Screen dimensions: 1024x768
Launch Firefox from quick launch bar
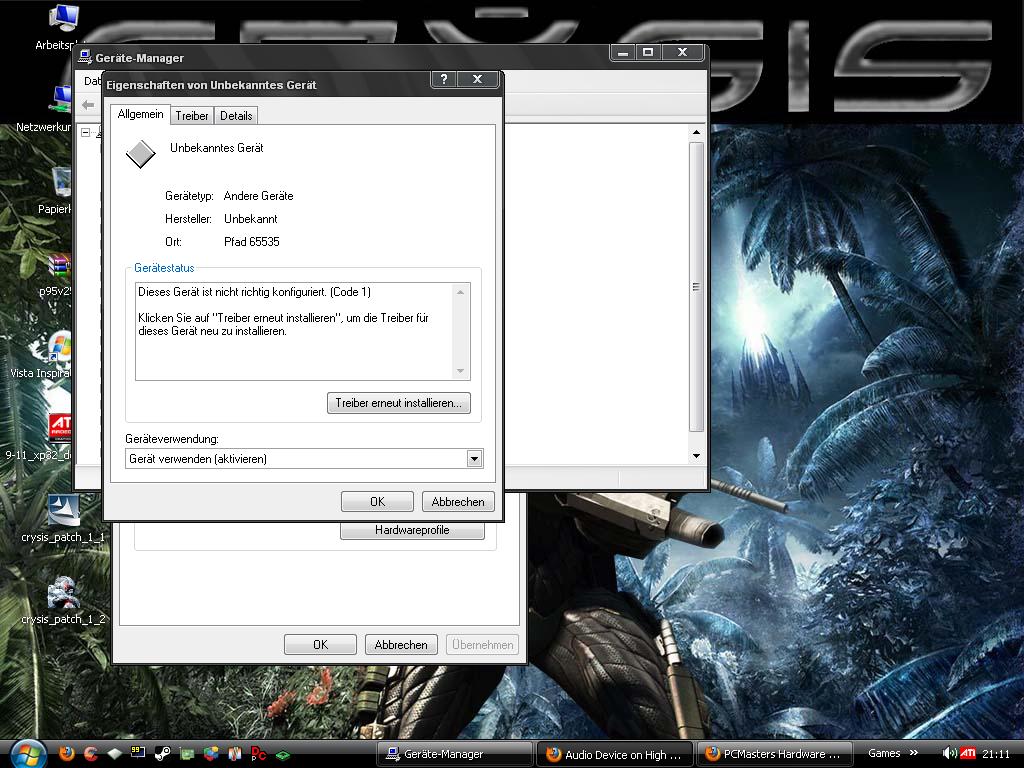[x=67, y=754]
